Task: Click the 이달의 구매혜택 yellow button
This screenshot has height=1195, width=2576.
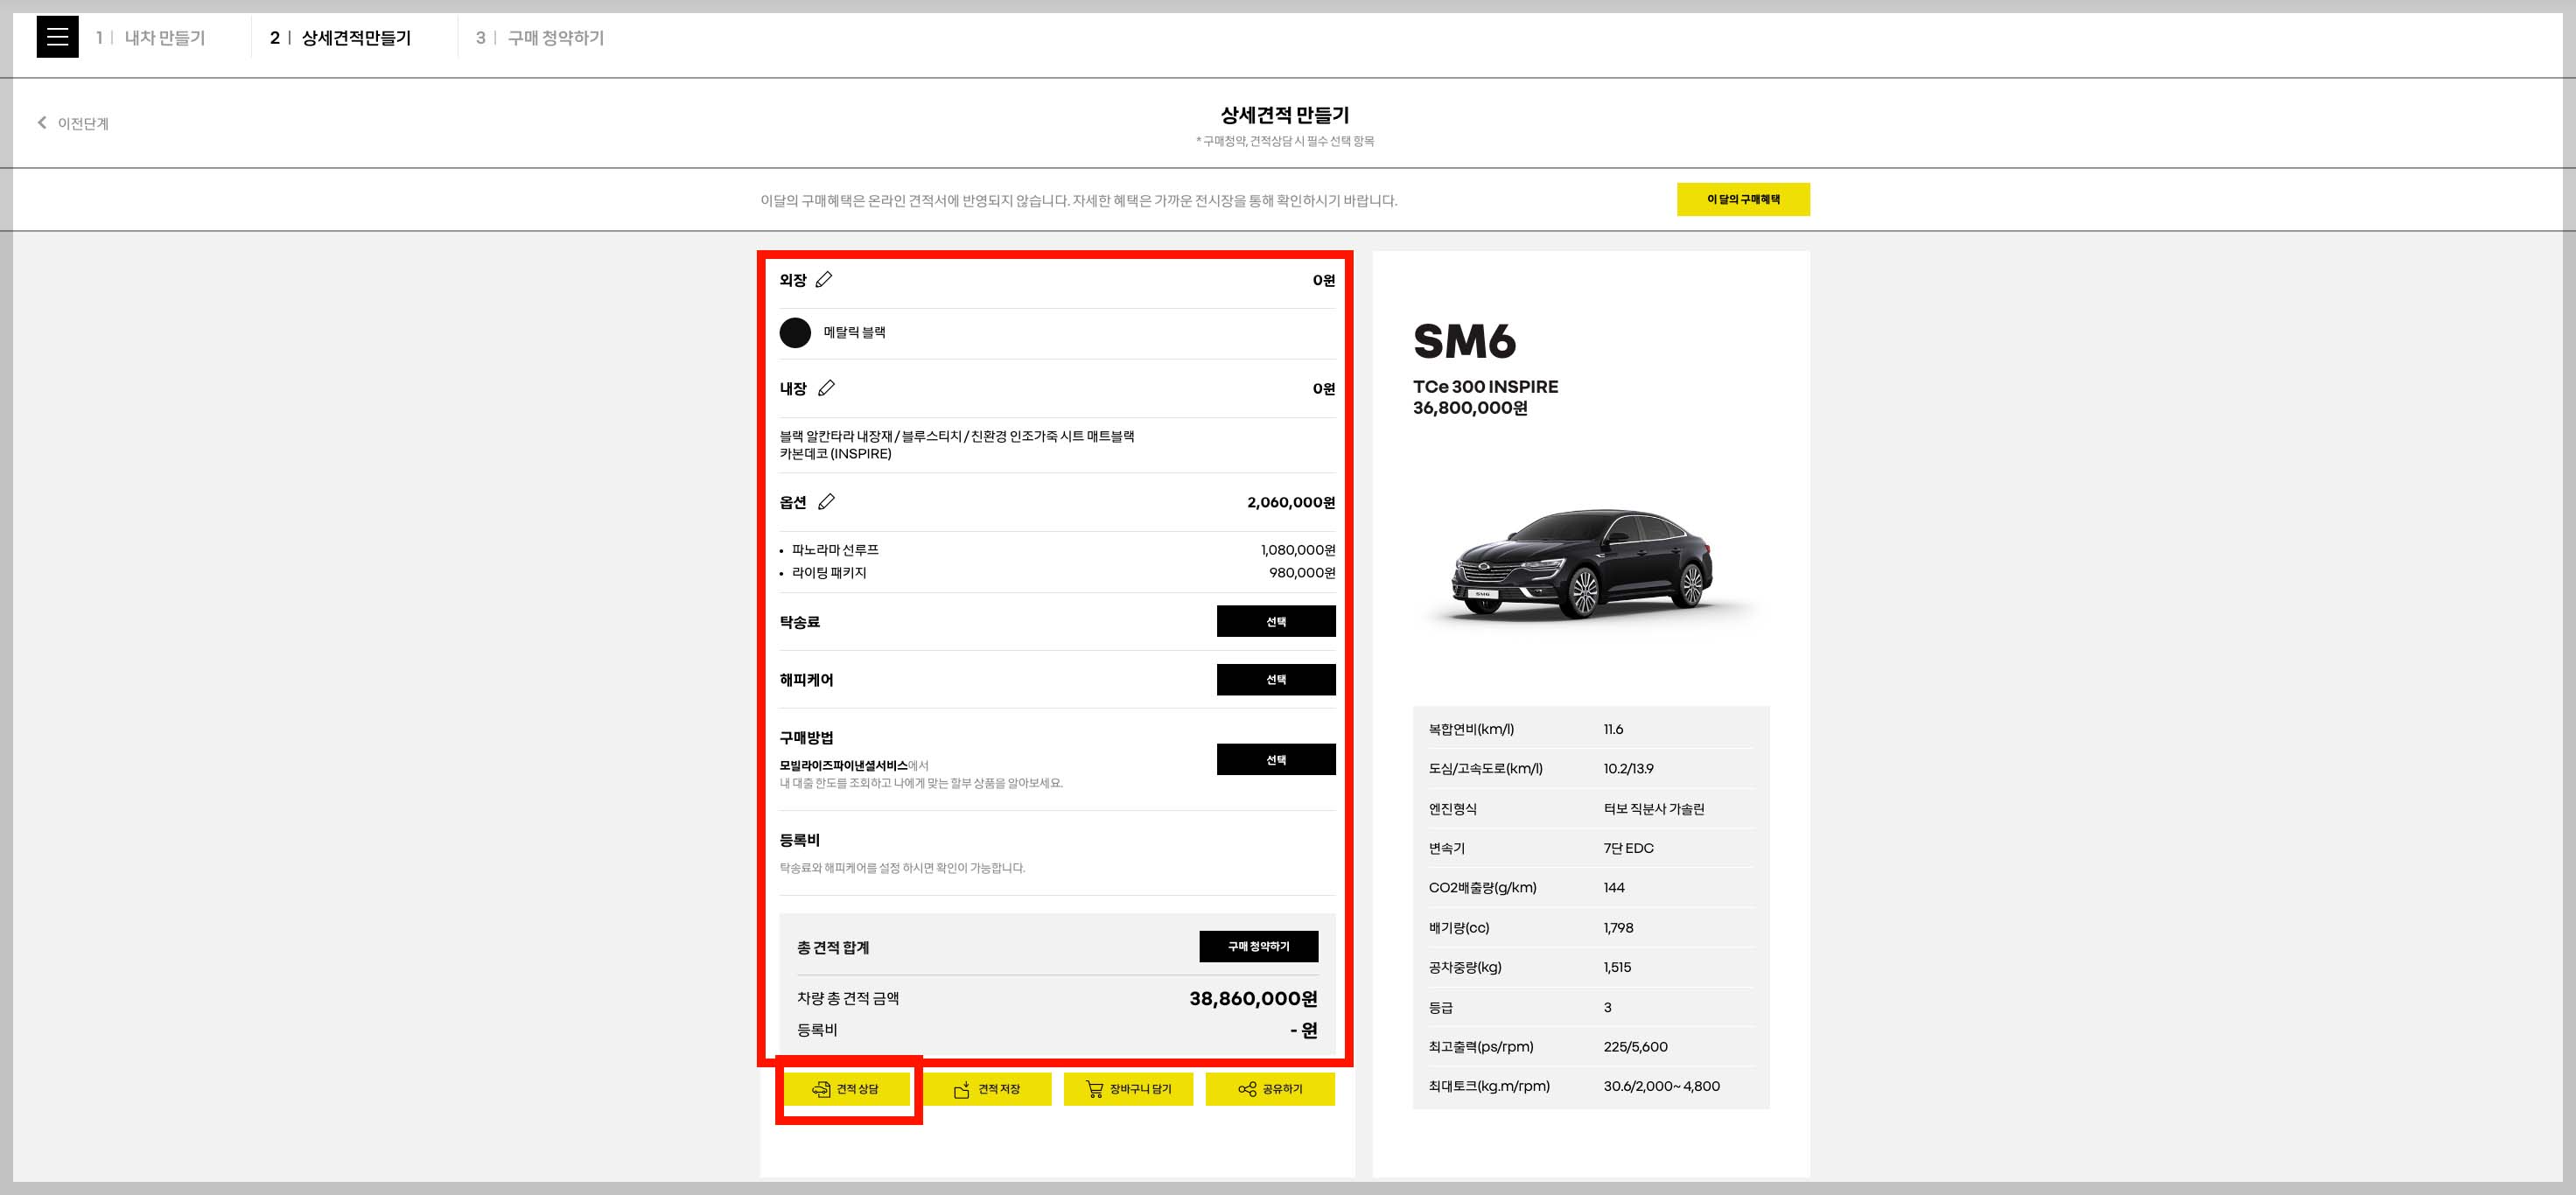Action: coord(1742,199)
